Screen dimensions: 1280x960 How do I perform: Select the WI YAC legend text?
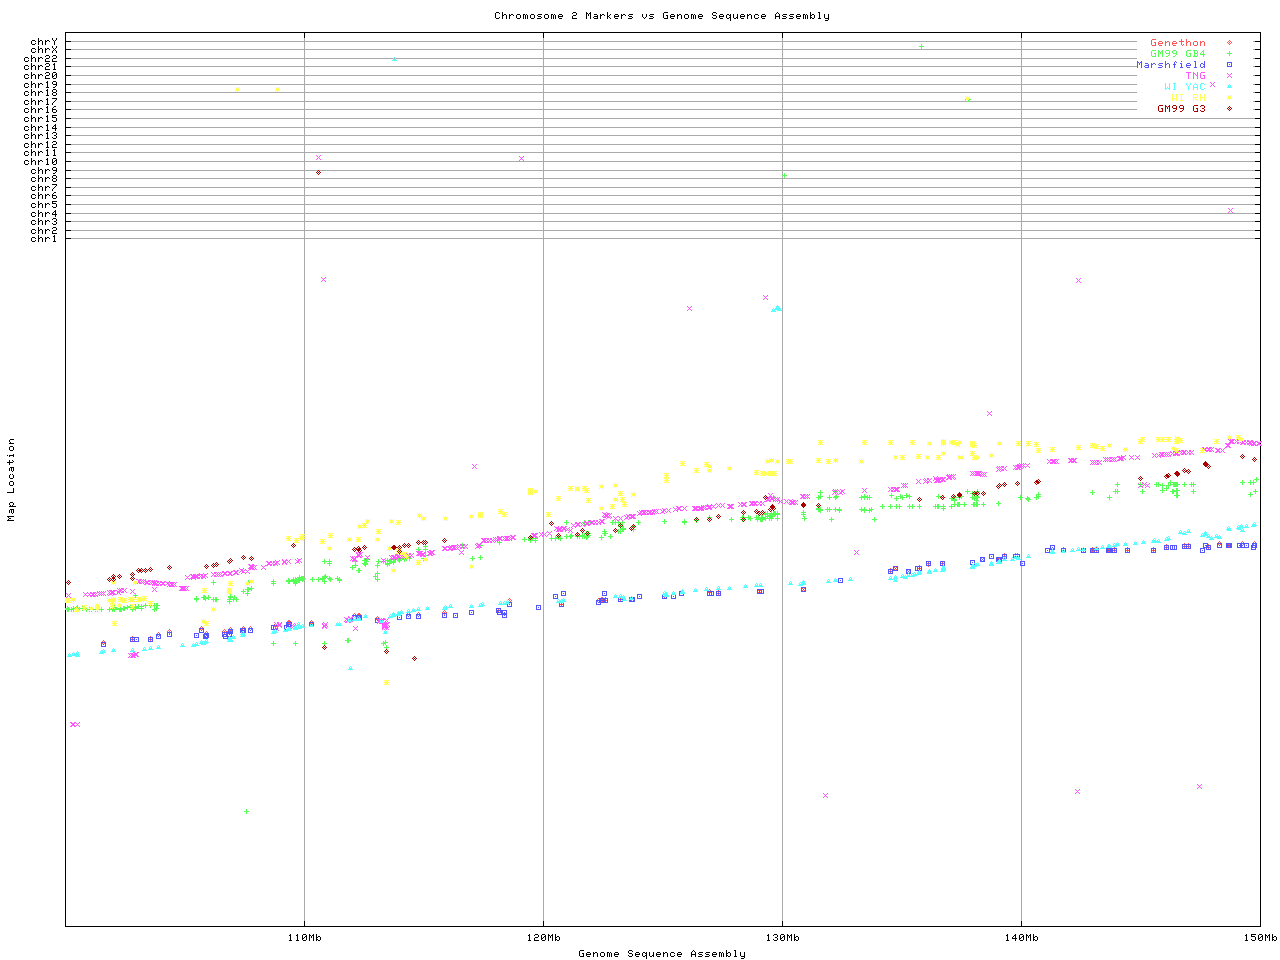[1185, 87]
